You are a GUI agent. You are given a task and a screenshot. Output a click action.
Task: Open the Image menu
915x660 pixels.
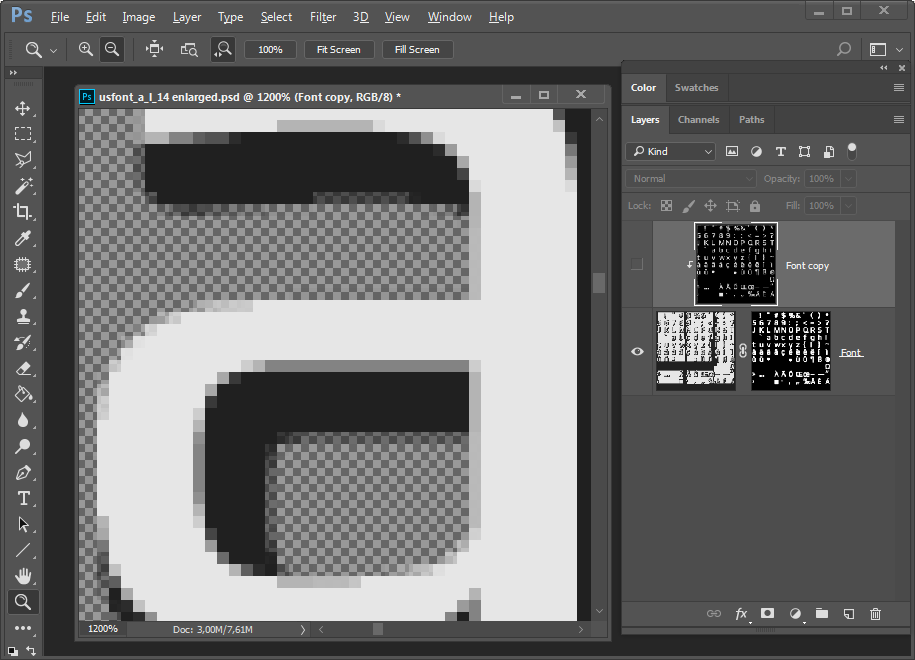coord(139,17)
